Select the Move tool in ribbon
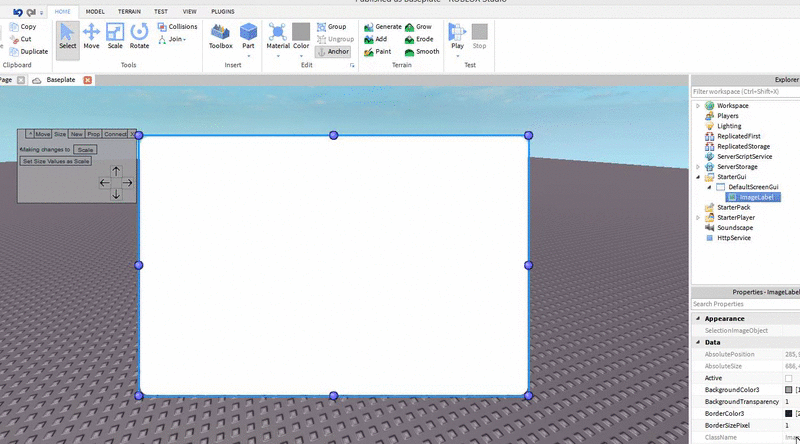 (91, 37)
